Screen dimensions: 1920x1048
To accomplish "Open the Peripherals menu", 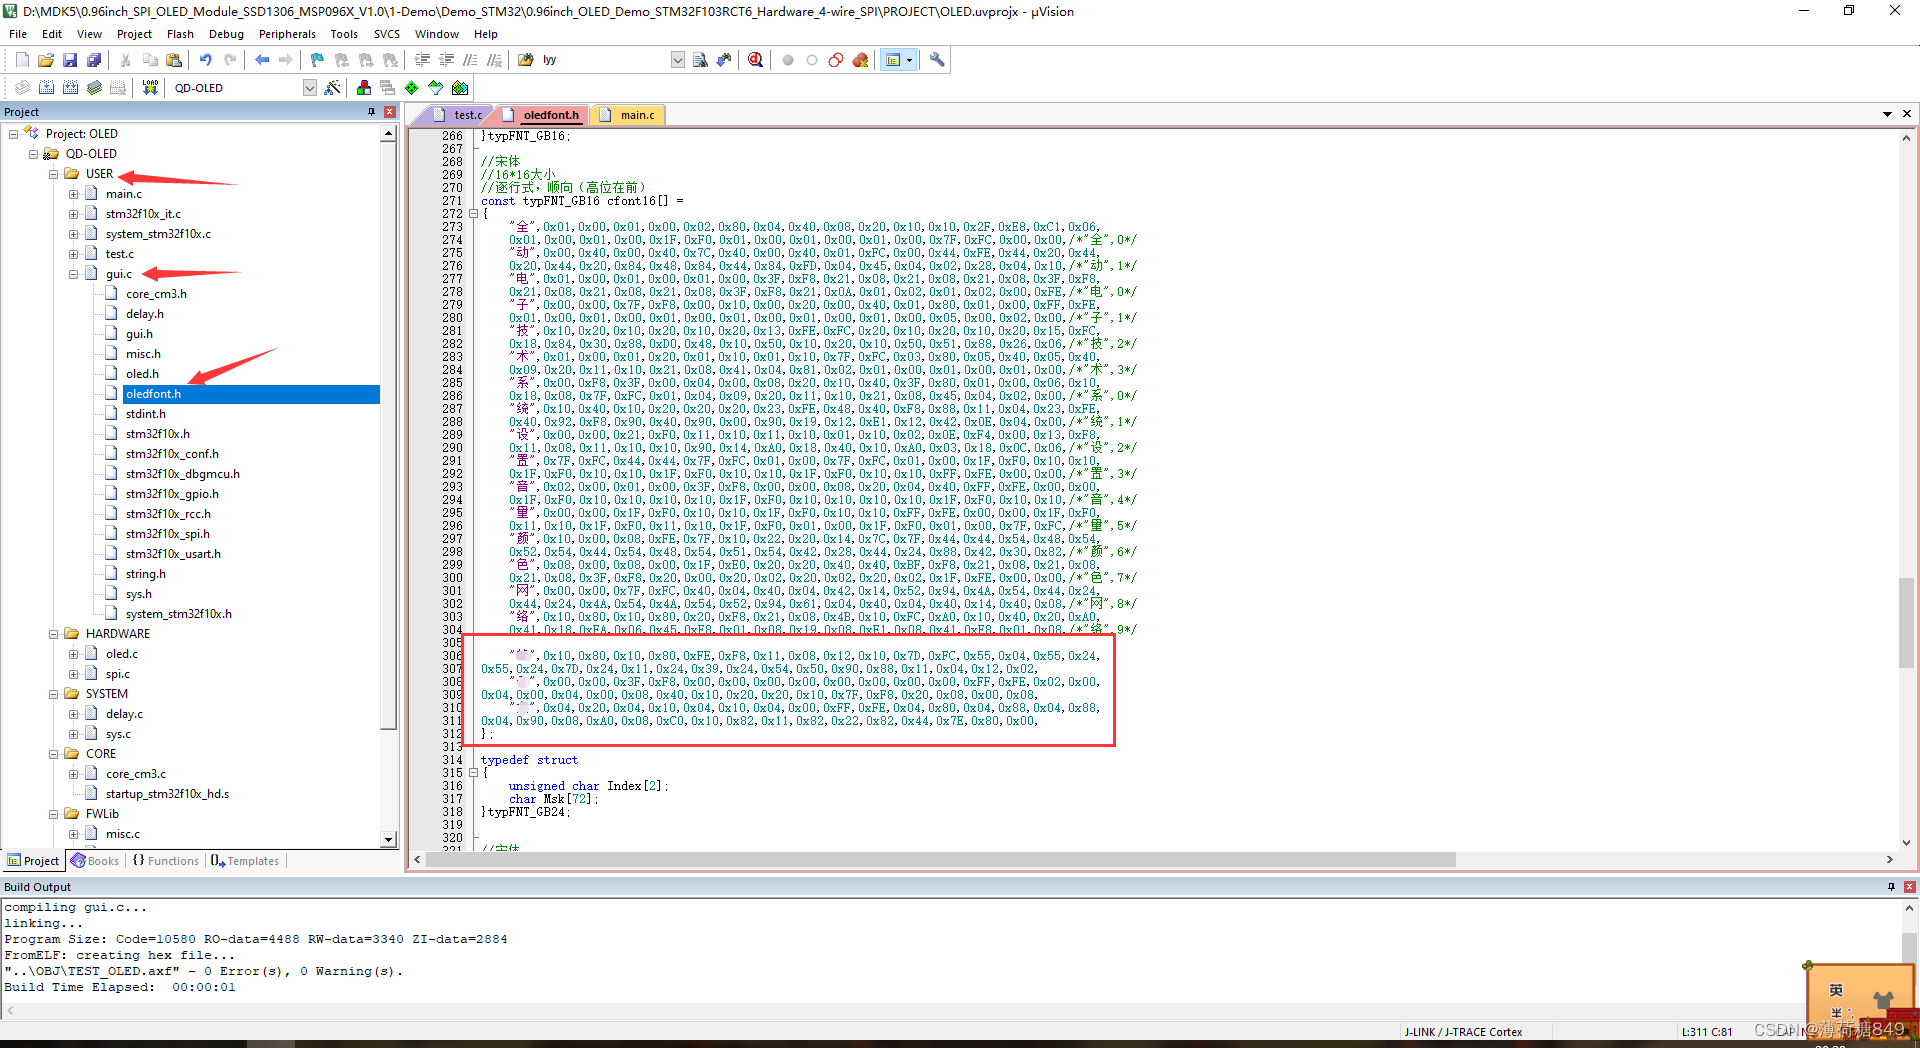I will point(287,33).
